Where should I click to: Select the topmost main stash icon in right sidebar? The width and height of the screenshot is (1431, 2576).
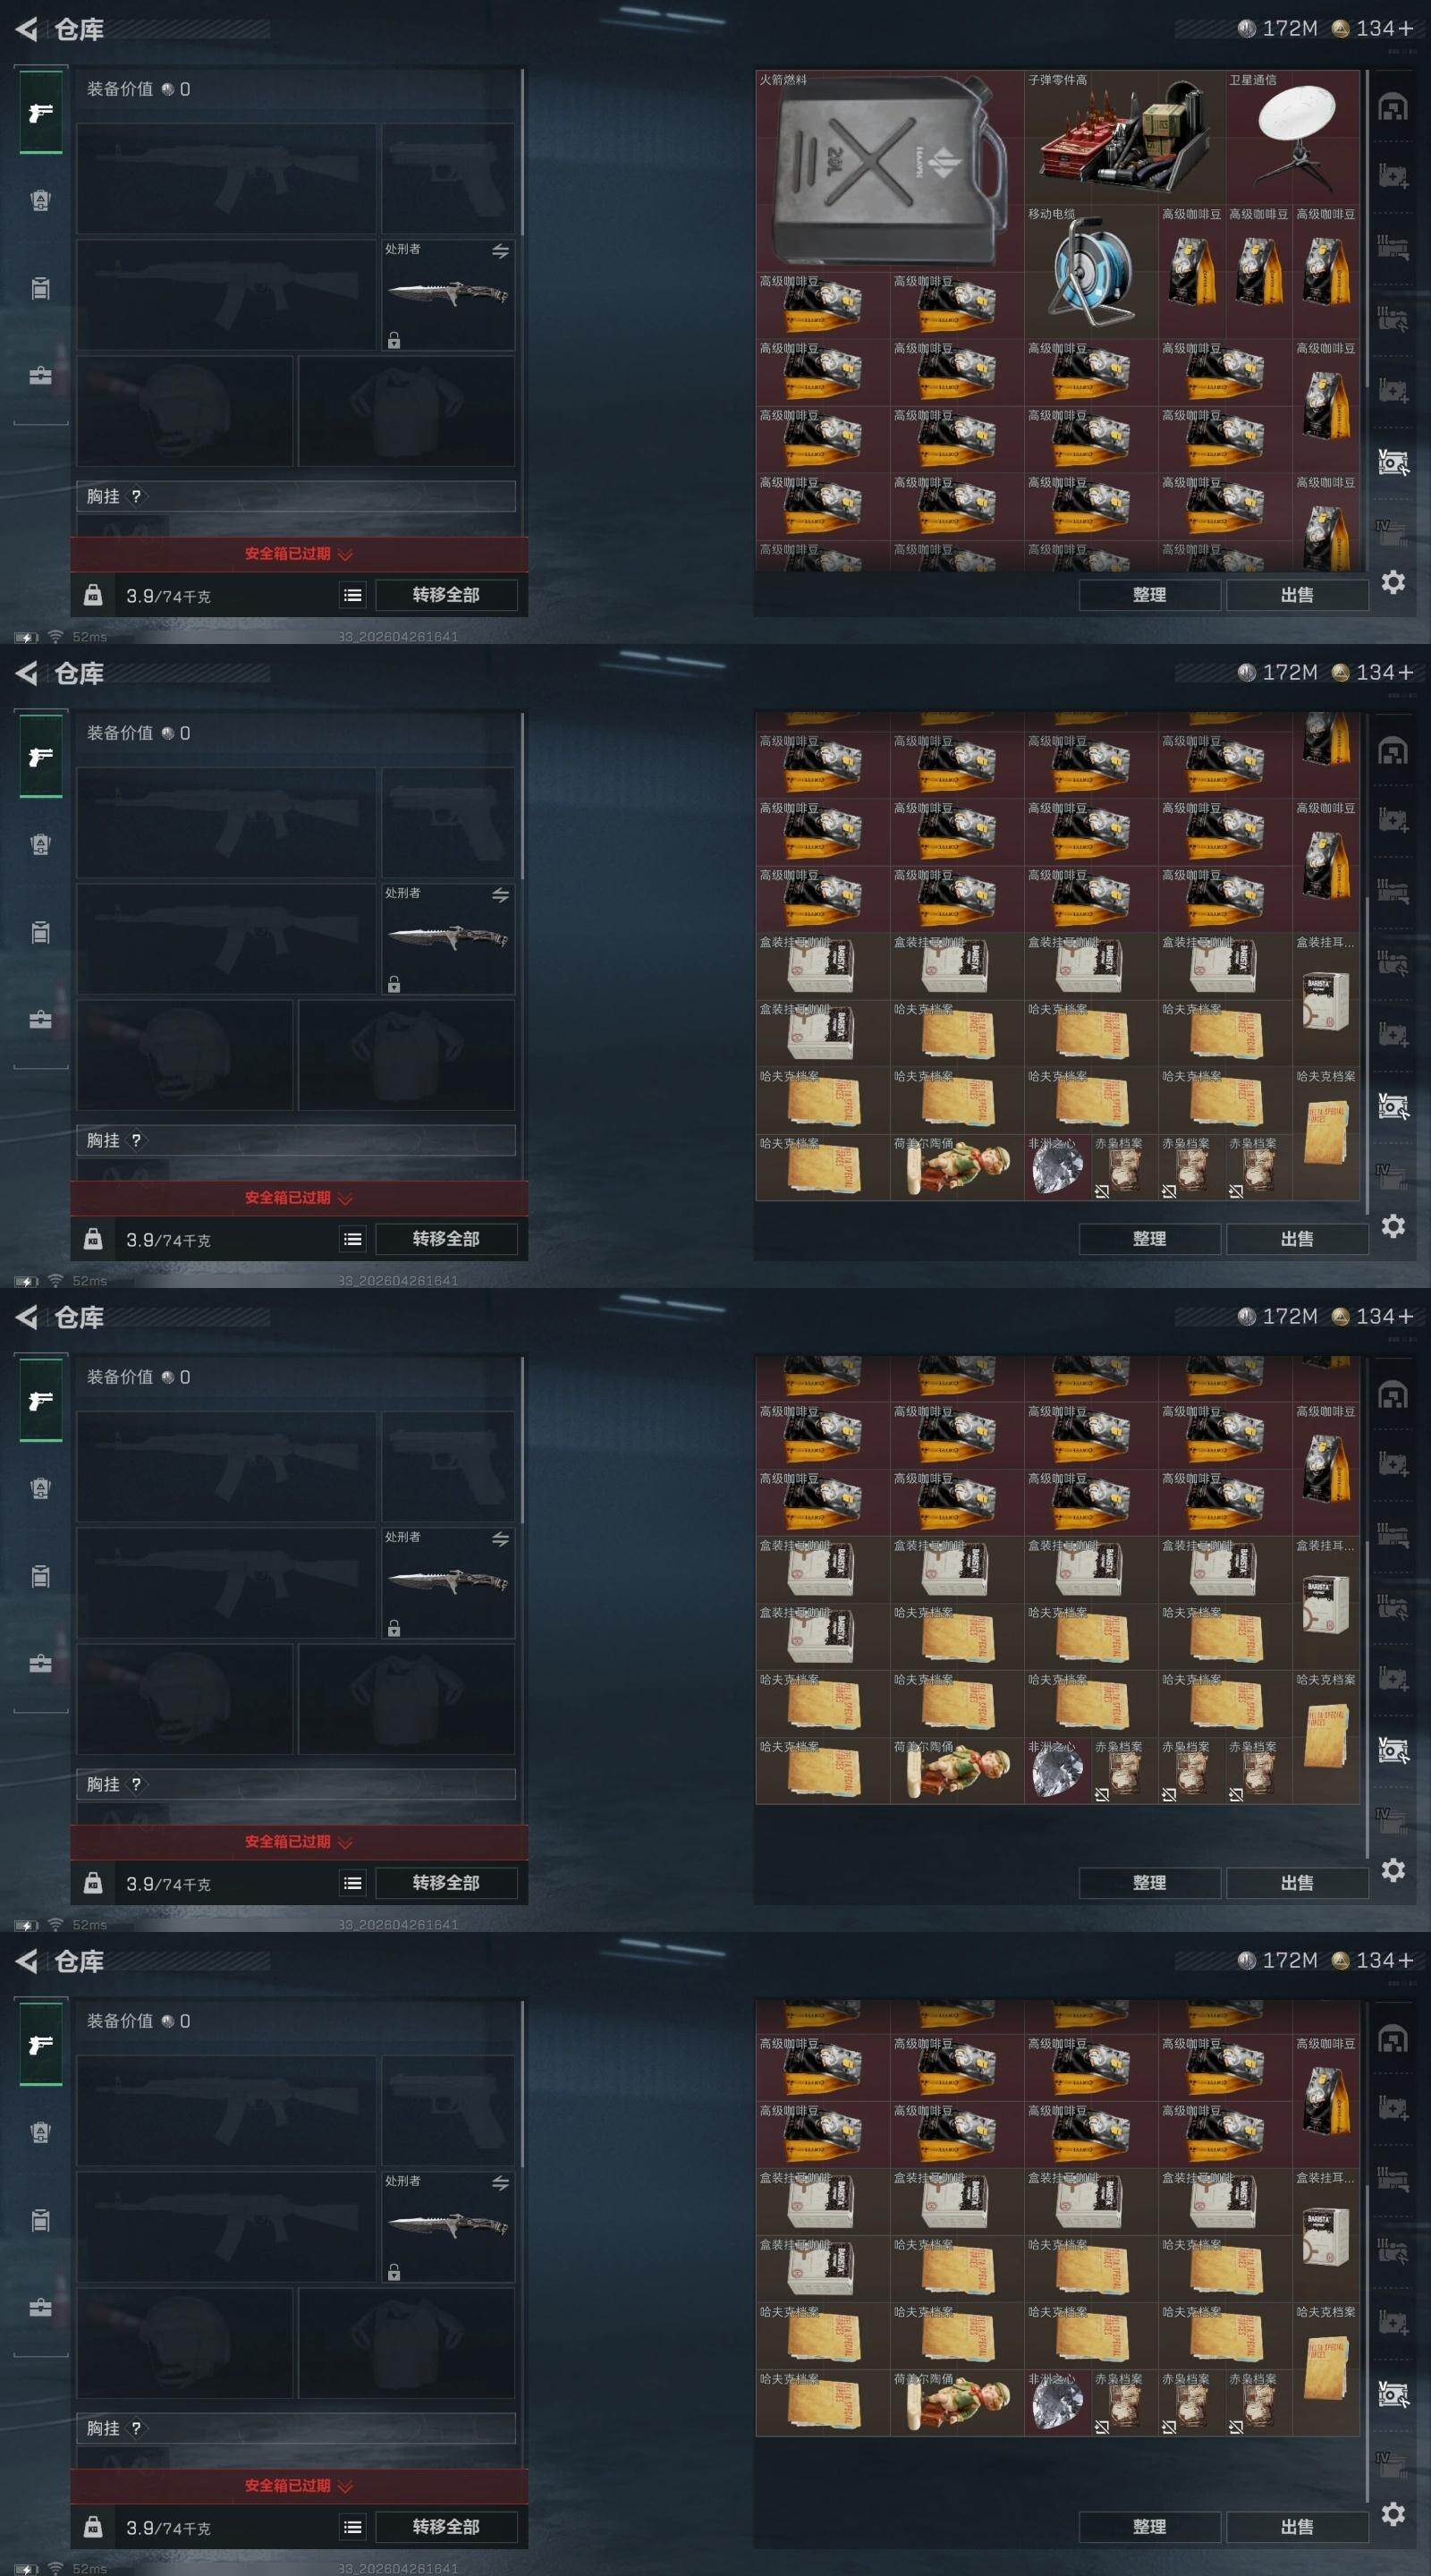pyautogui.click(x=1393, y=107)
